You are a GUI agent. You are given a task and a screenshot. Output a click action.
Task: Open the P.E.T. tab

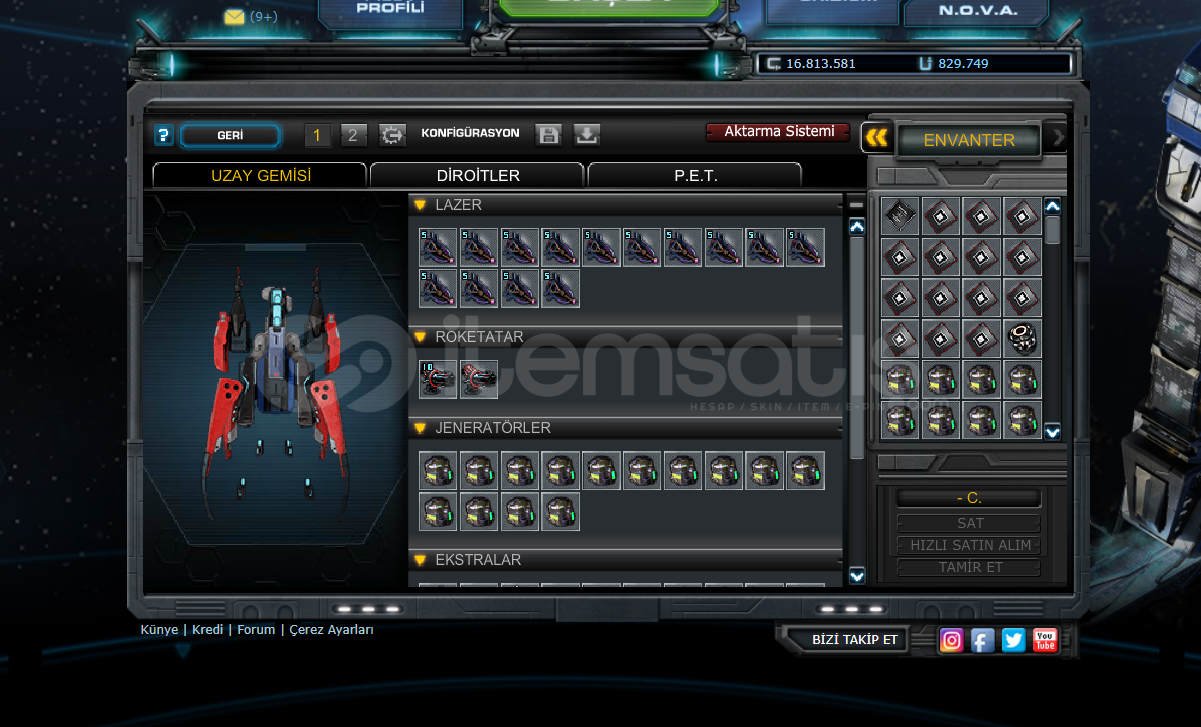click(x=695, y=175)
